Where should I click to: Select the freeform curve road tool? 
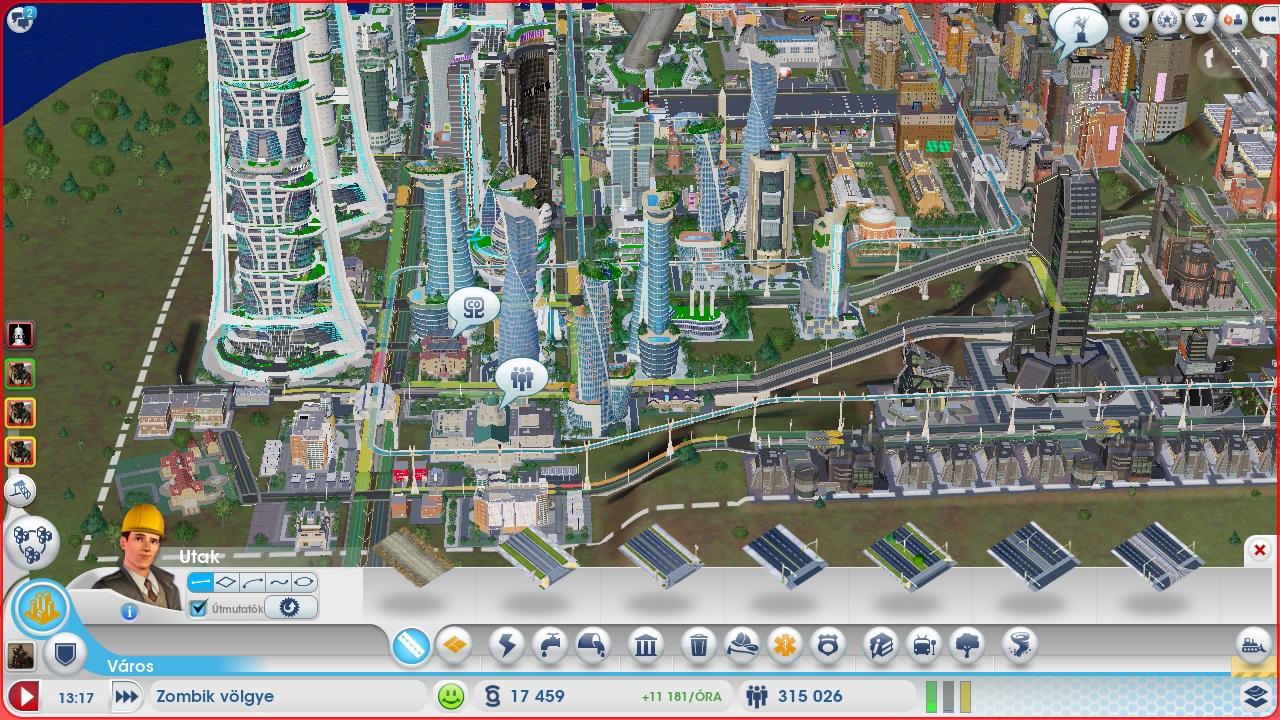pyautogui.click(x=279, y=582)
